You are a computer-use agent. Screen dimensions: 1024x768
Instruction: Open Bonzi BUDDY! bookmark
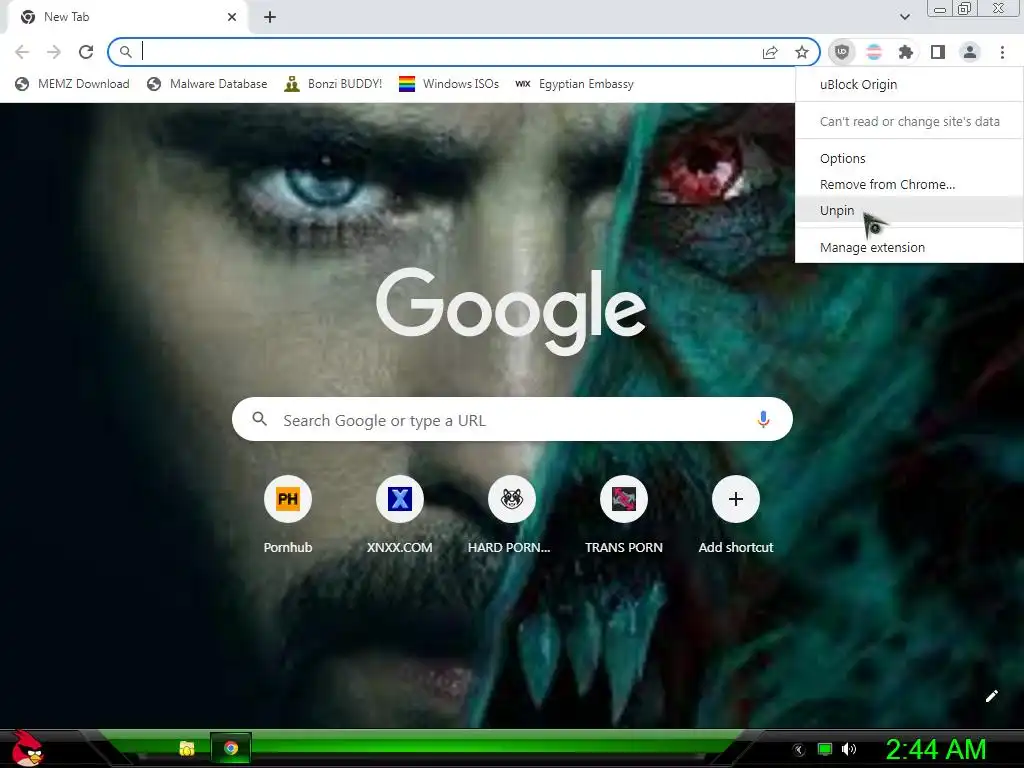[x=333, y=84]
